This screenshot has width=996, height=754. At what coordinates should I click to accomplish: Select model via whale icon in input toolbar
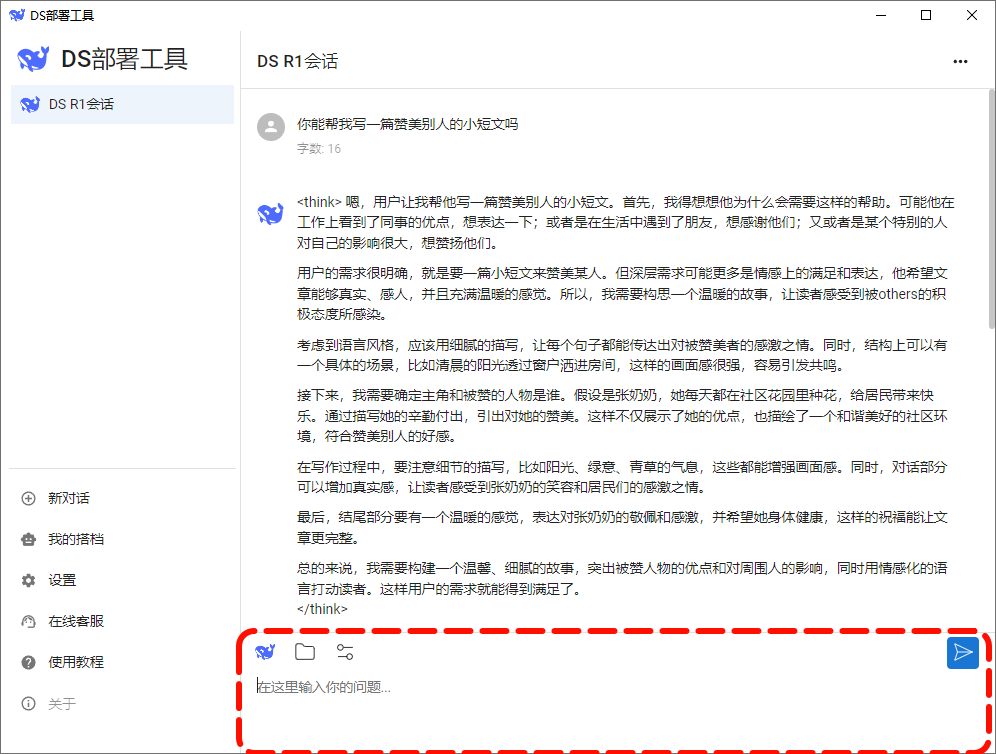point(265,652)
